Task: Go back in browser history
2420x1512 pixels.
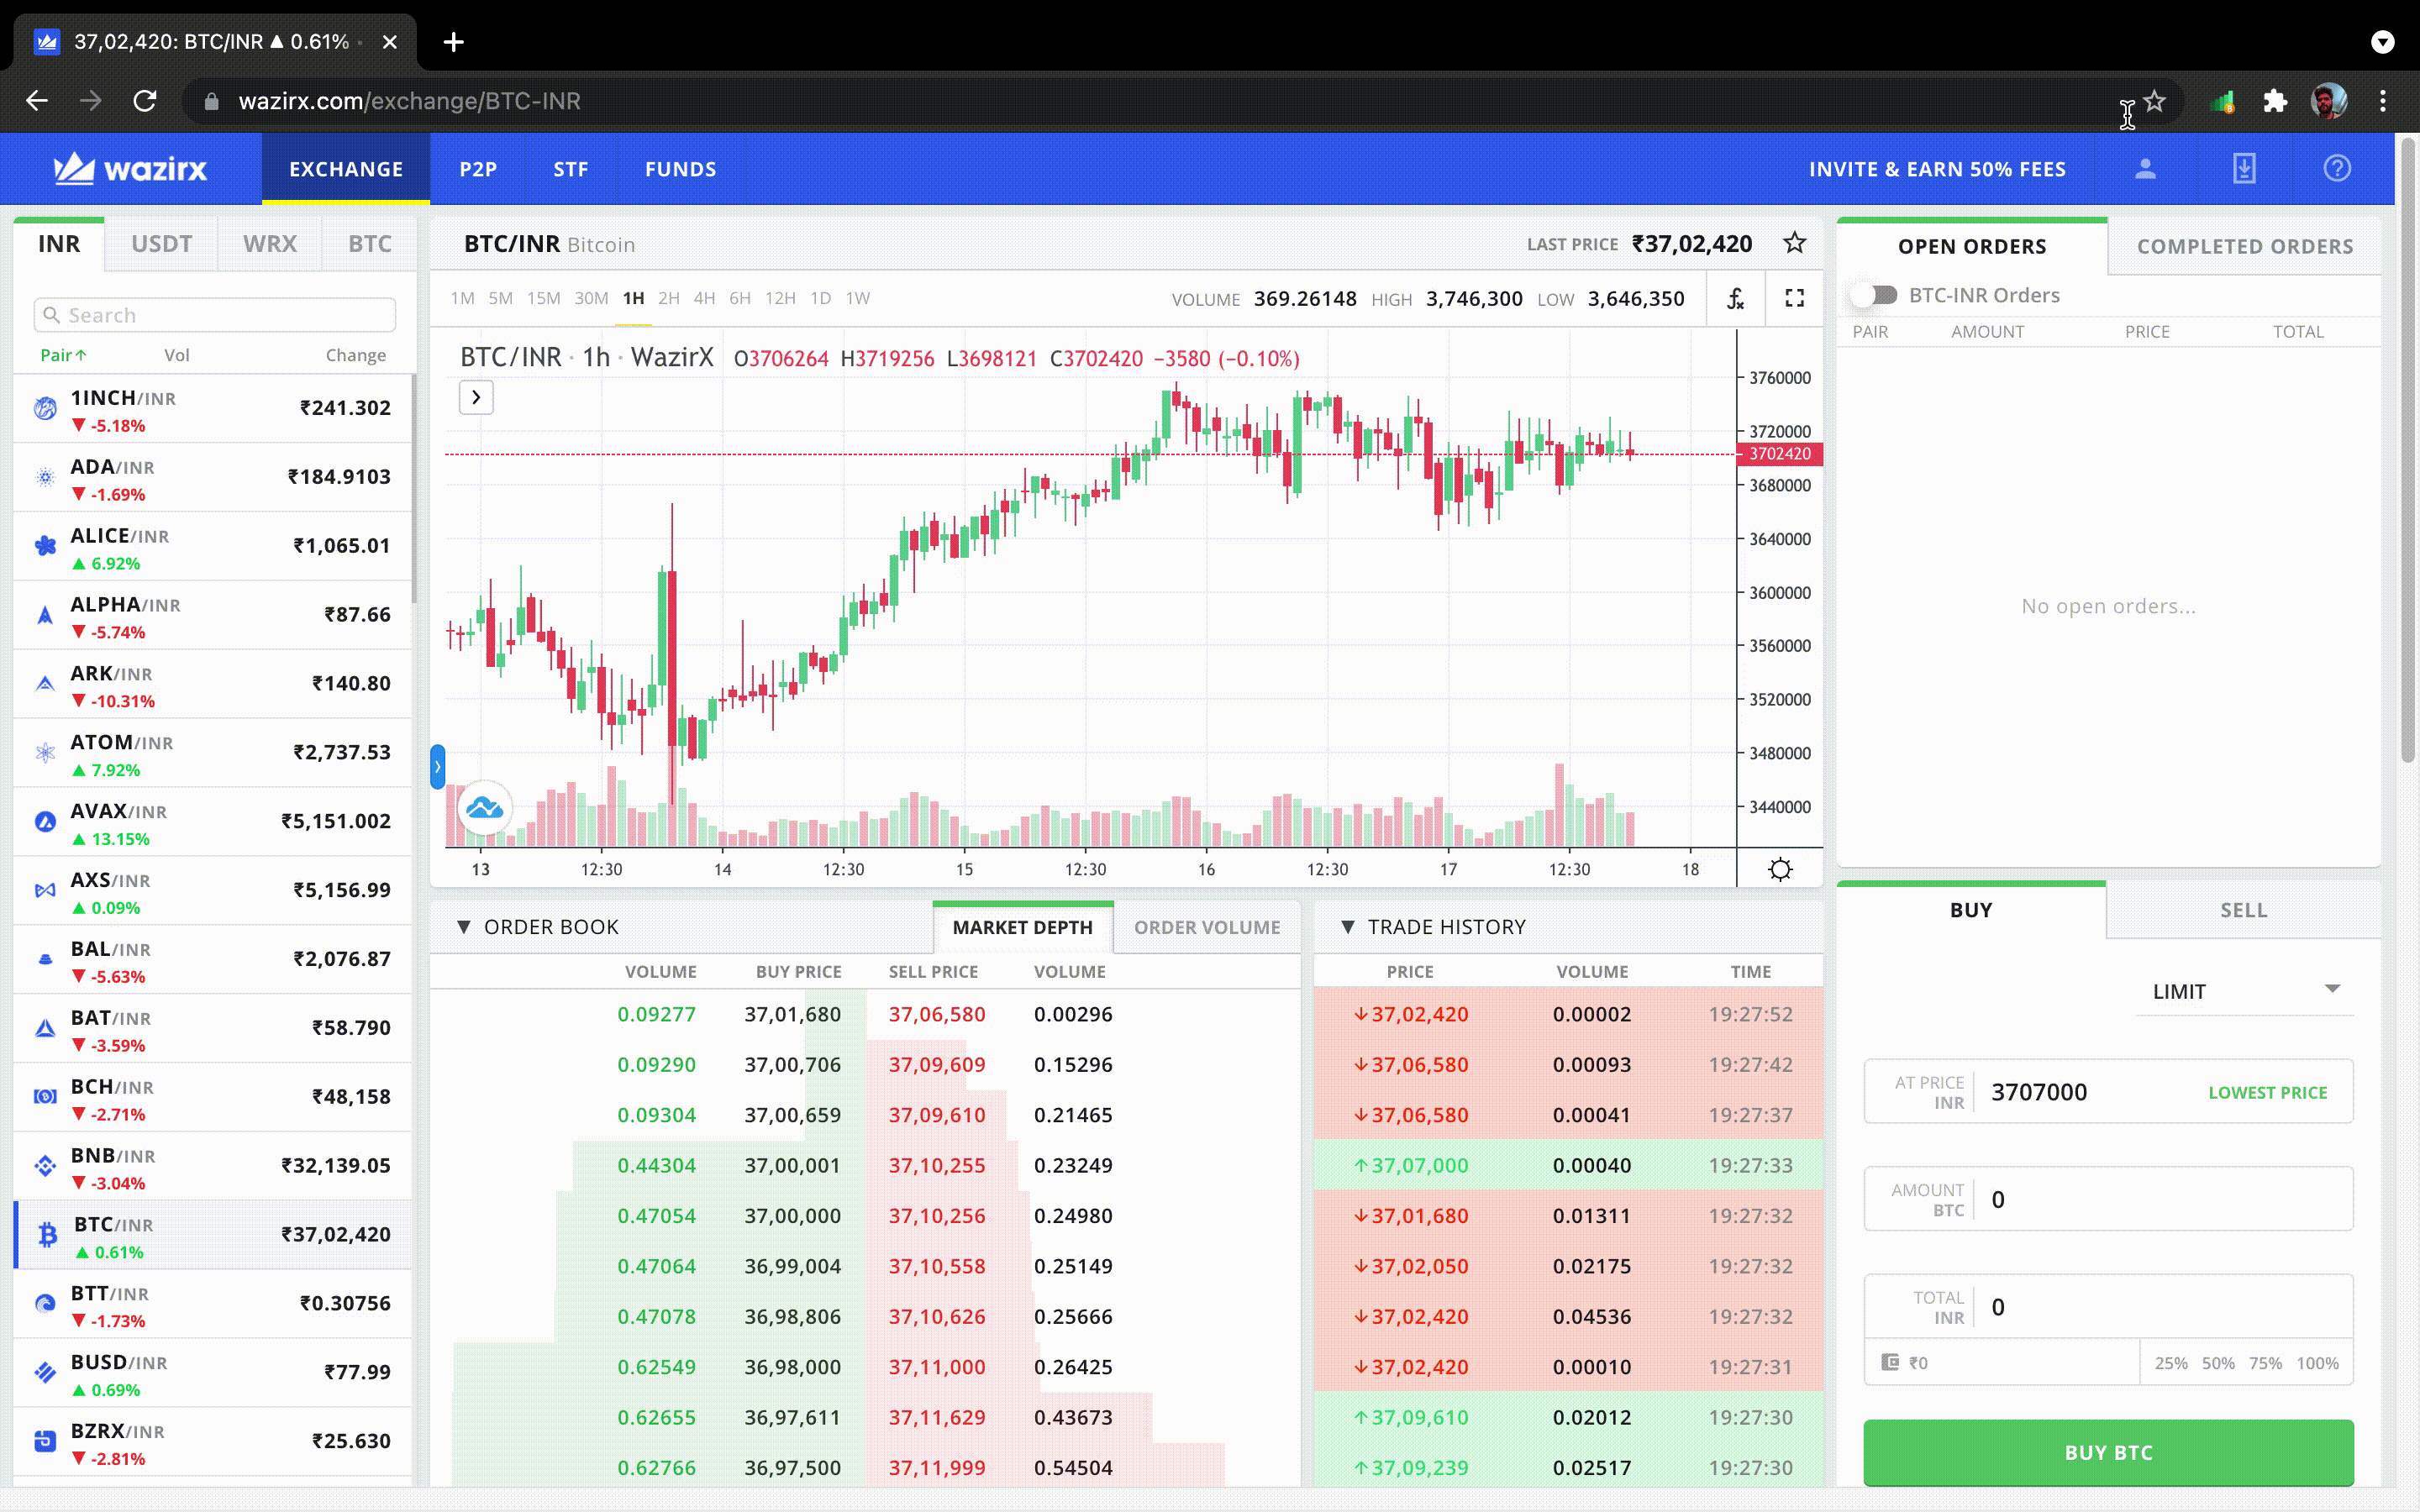Action: 37,101
